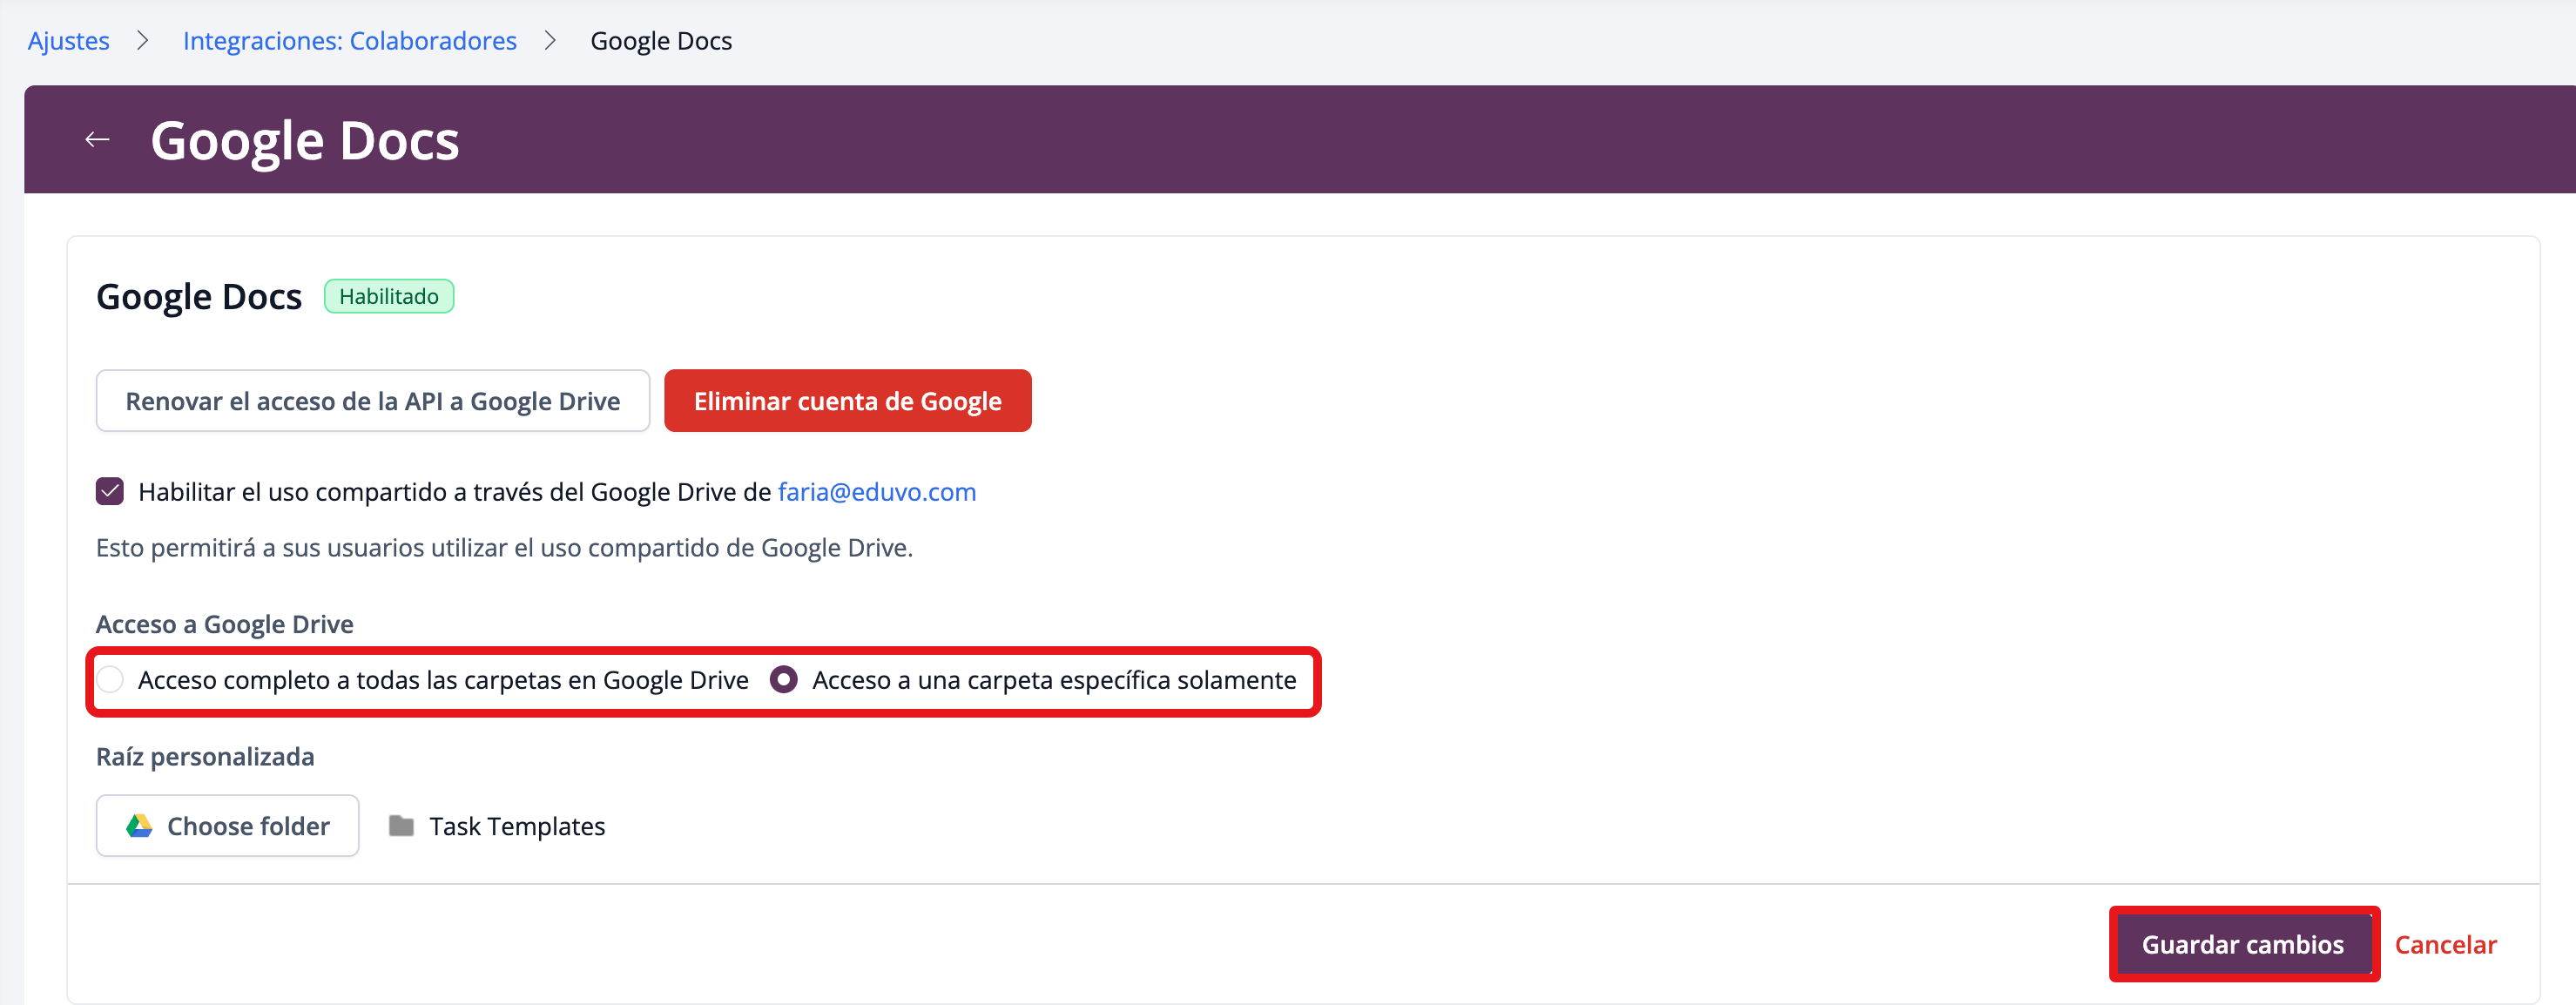
Task: Click the back arrow beside Google Docs title
Action: pyautogui.click(x=97, y=140)
